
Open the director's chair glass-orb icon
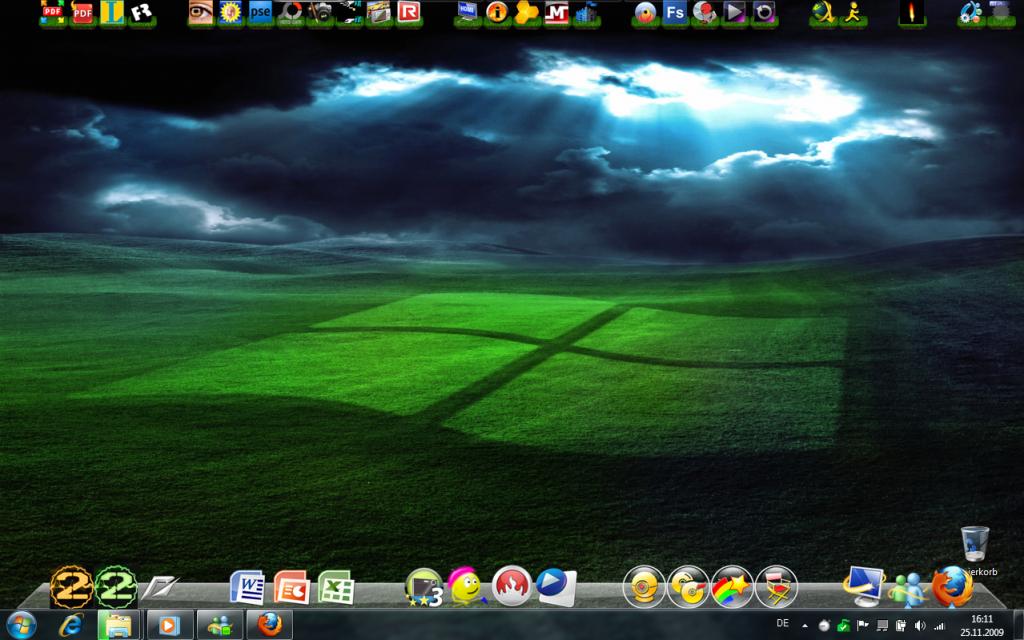[776, 586]
